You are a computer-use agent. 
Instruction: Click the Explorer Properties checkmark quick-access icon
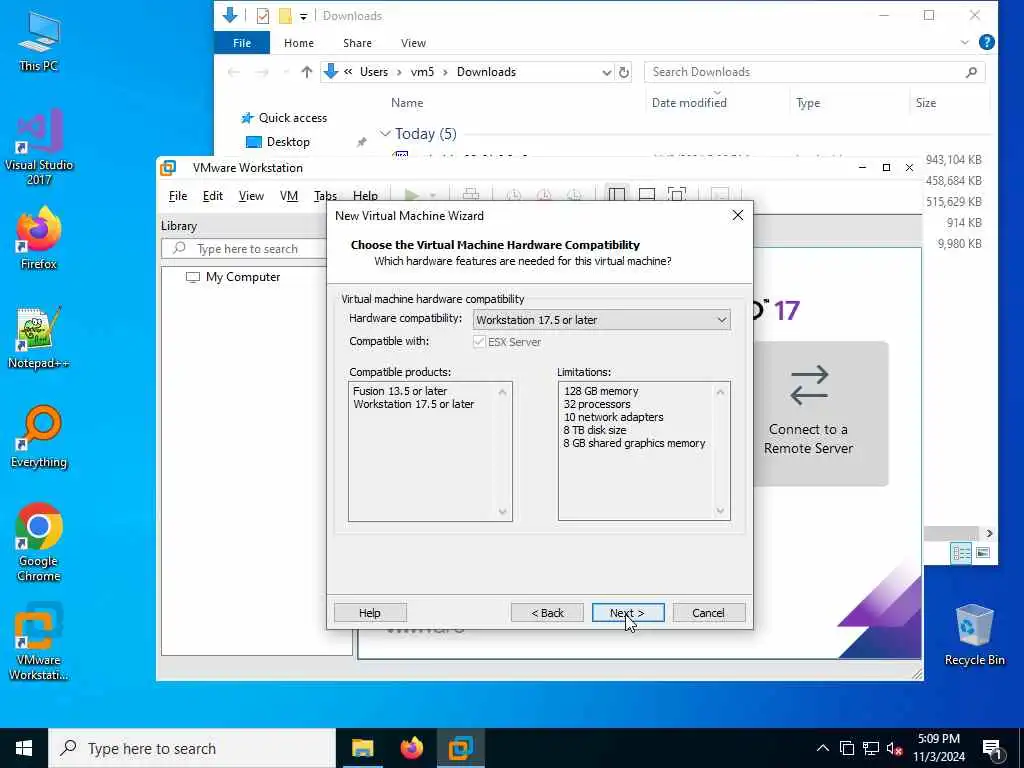[x=263, y=16]
